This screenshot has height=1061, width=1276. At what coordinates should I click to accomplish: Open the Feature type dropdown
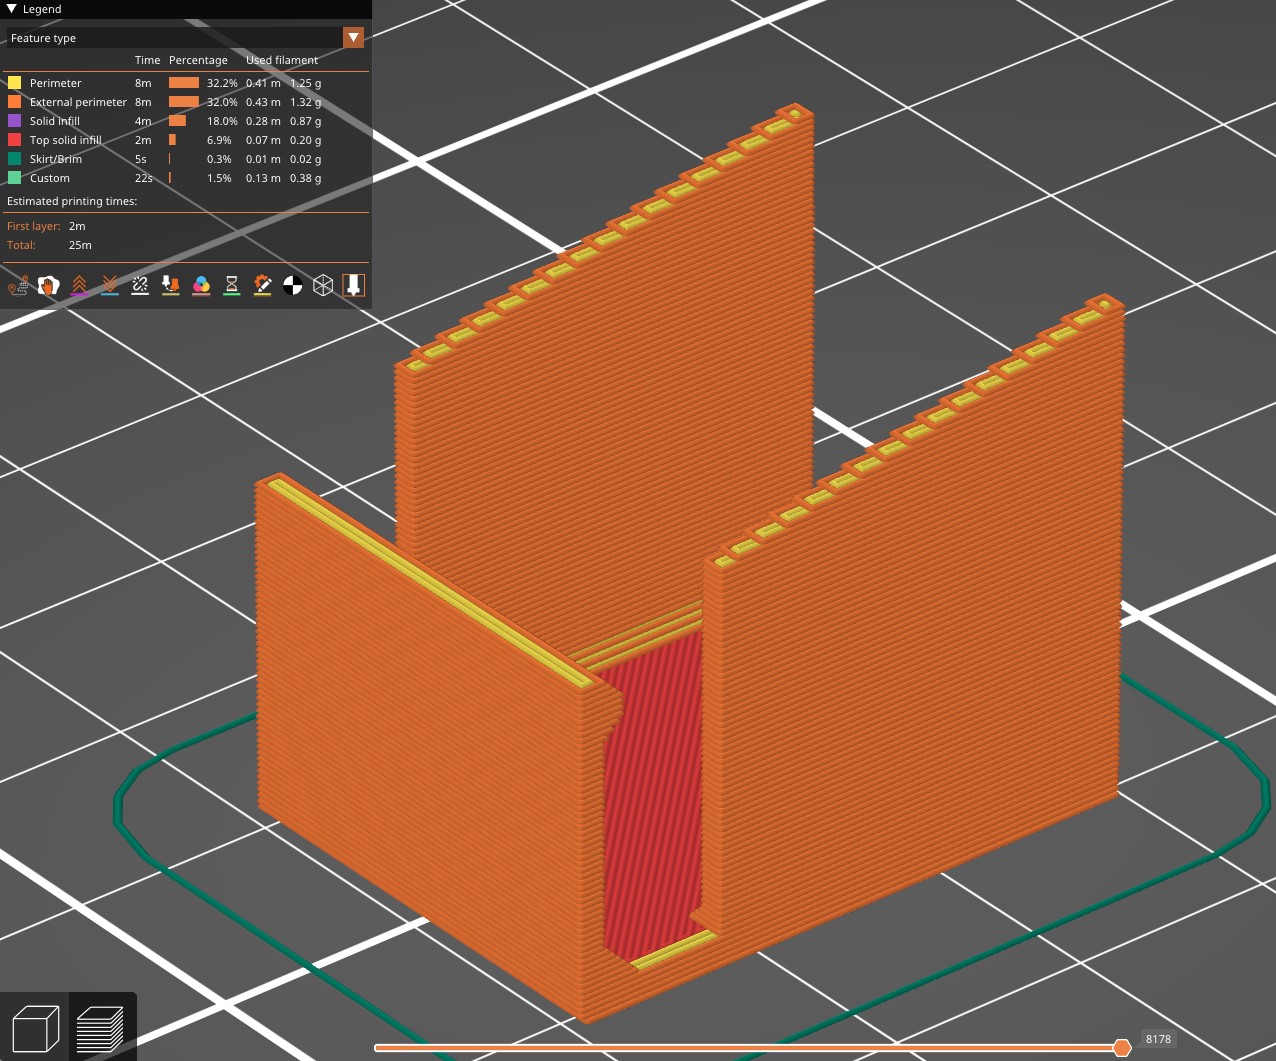click(x=185, y=38)
